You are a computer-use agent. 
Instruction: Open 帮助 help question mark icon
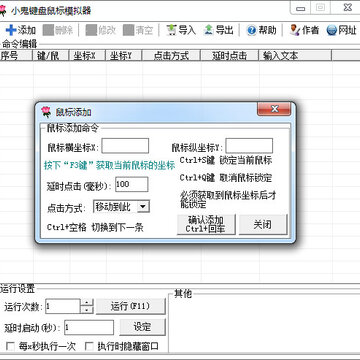coord(252,30)
